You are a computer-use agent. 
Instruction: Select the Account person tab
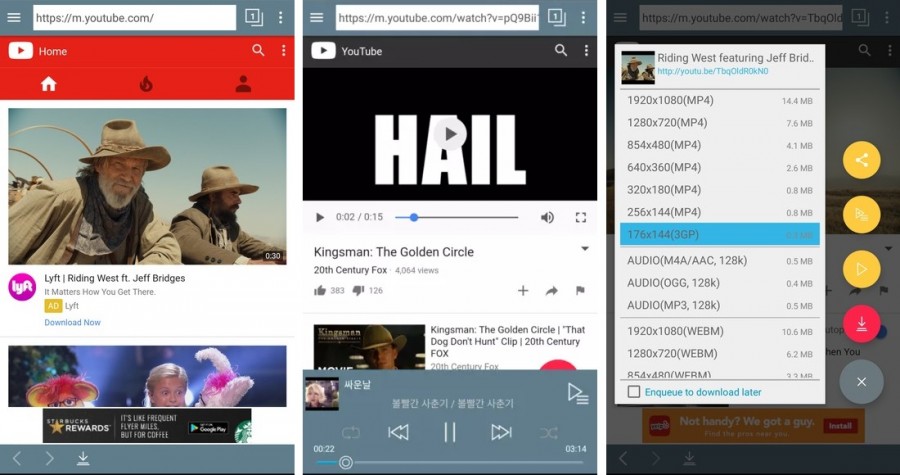tap(243, 84)
